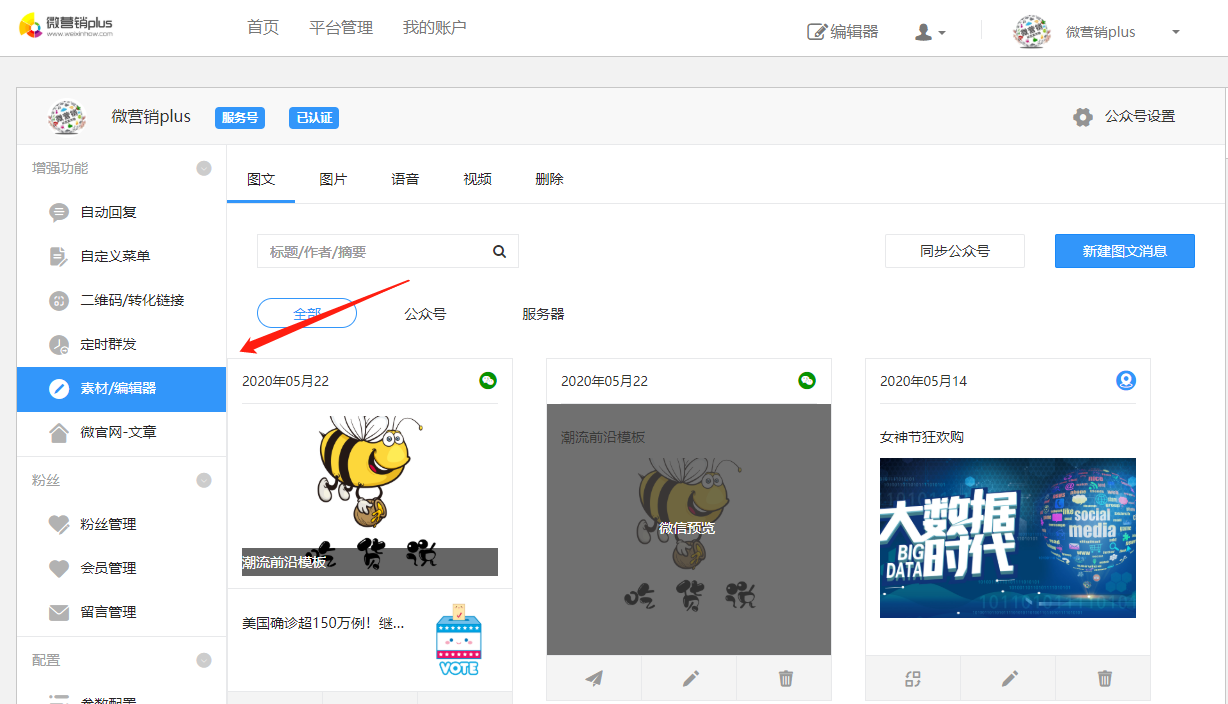The height and width of the screenshot is (704, 1228).
Task: Switch to the 删除 tab
Action: pyautogui.click(x=549, y=179)
